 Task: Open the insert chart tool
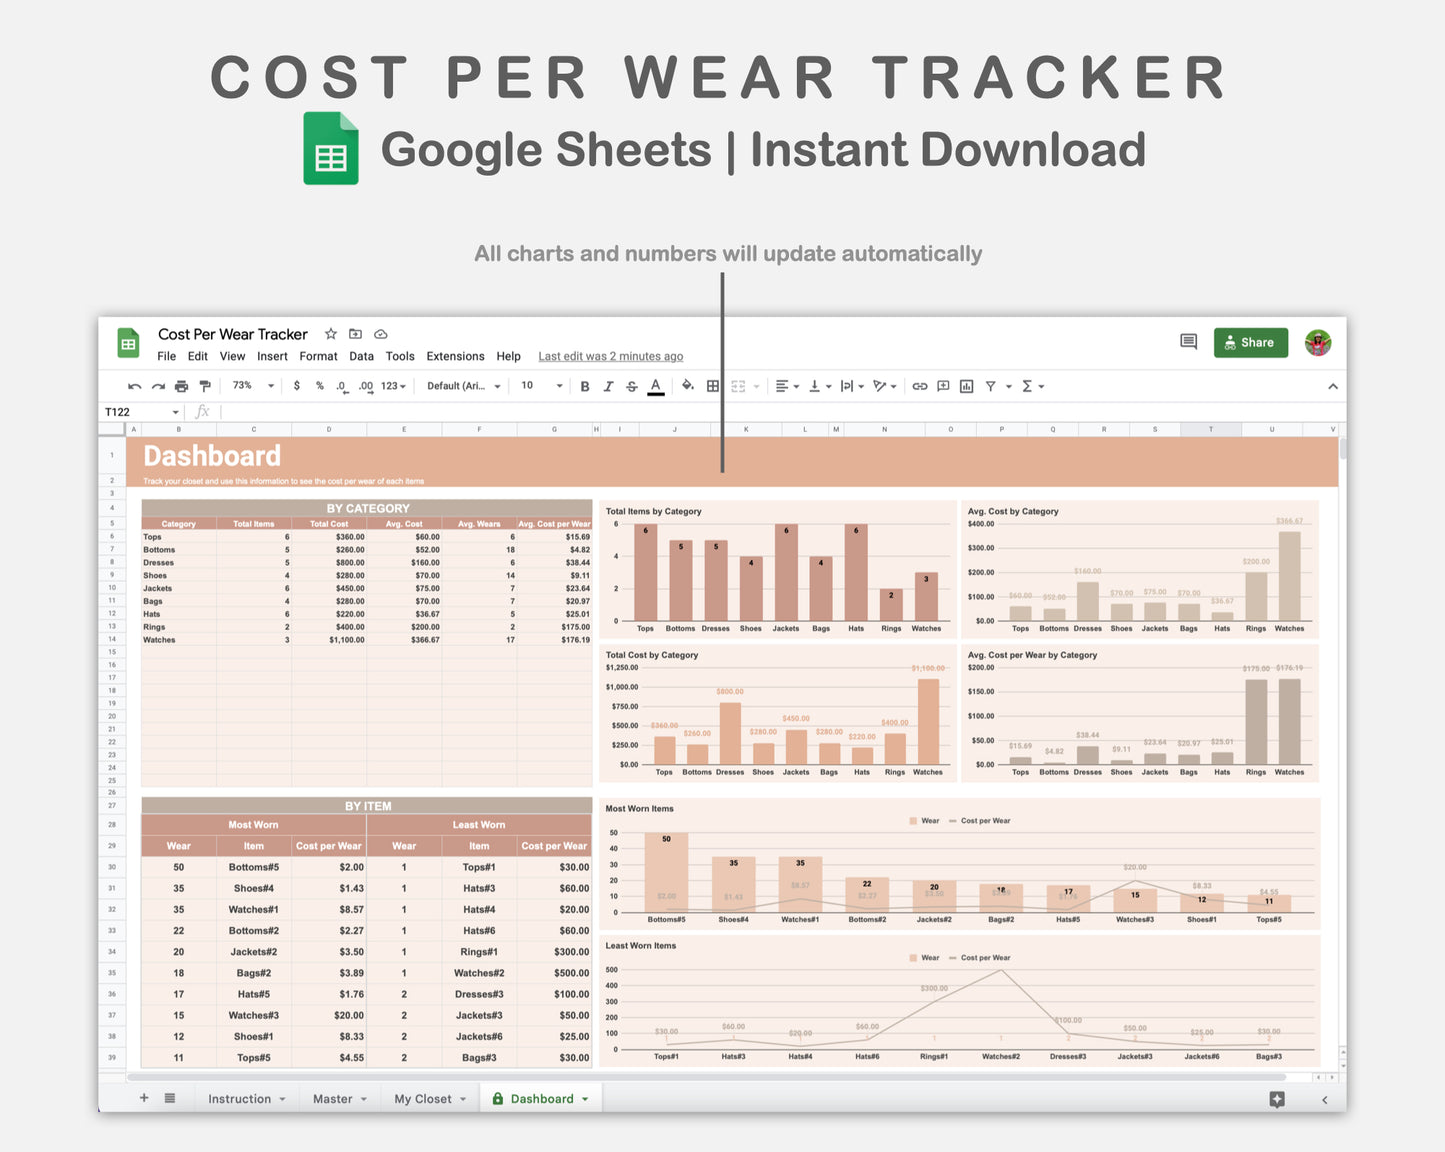pyautogui.click(x=965, y=386)
